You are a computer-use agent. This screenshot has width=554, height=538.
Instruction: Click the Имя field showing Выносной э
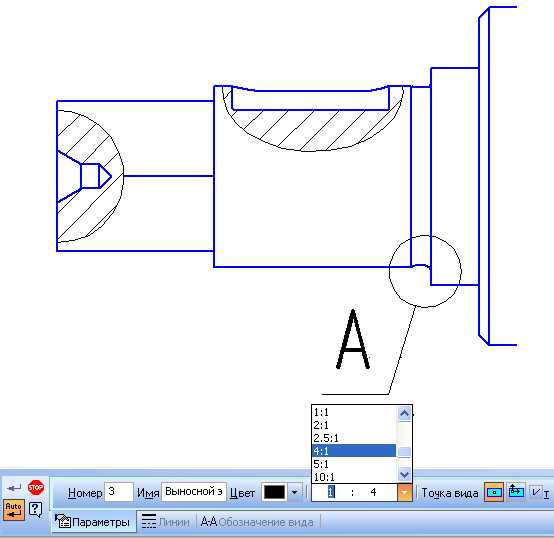(x=194, y=492)
